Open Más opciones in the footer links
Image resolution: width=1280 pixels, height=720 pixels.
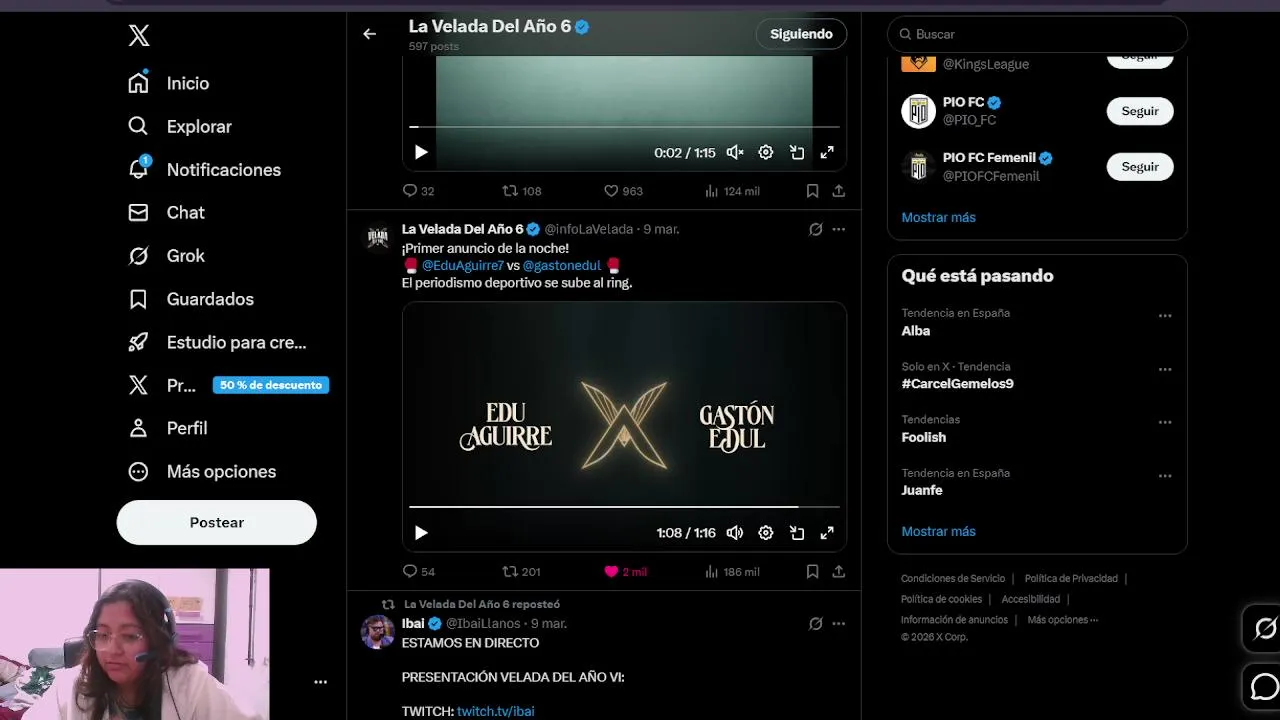coord(1062,620)
